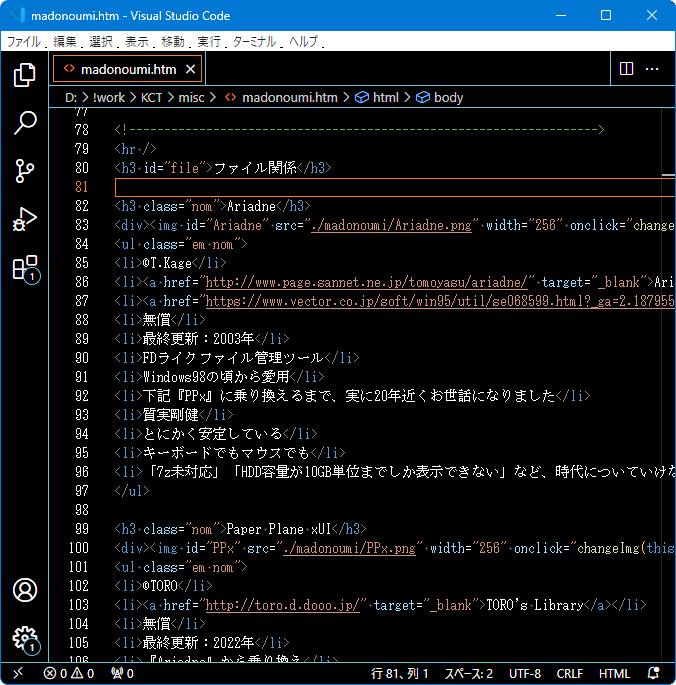Click Paper Plane xUI text on line 99

[279, 529]
